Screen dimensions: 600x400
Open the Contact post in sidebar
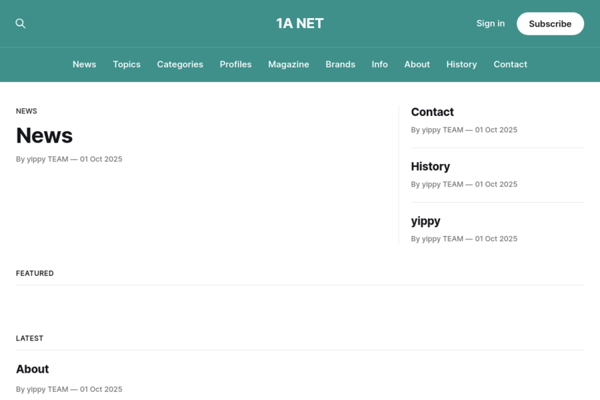[x=432, y=112]
